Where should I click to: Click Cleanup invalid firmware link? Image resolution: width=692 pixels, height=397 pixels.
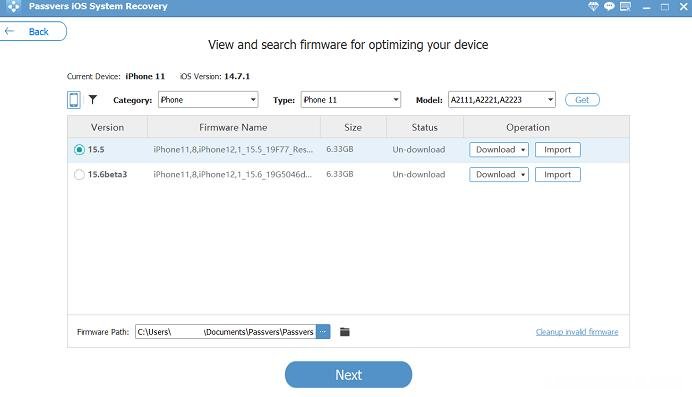(x=577, y=332)
